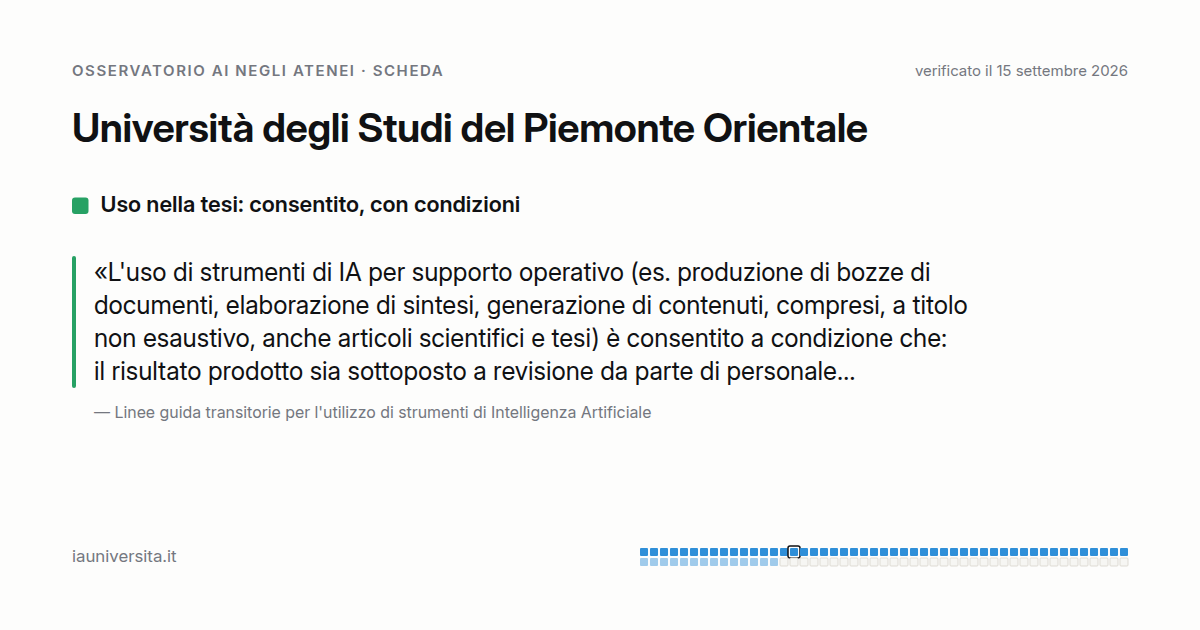Click the green status square indicator
Screen dimensions: 1200x630
coord(80,205)
